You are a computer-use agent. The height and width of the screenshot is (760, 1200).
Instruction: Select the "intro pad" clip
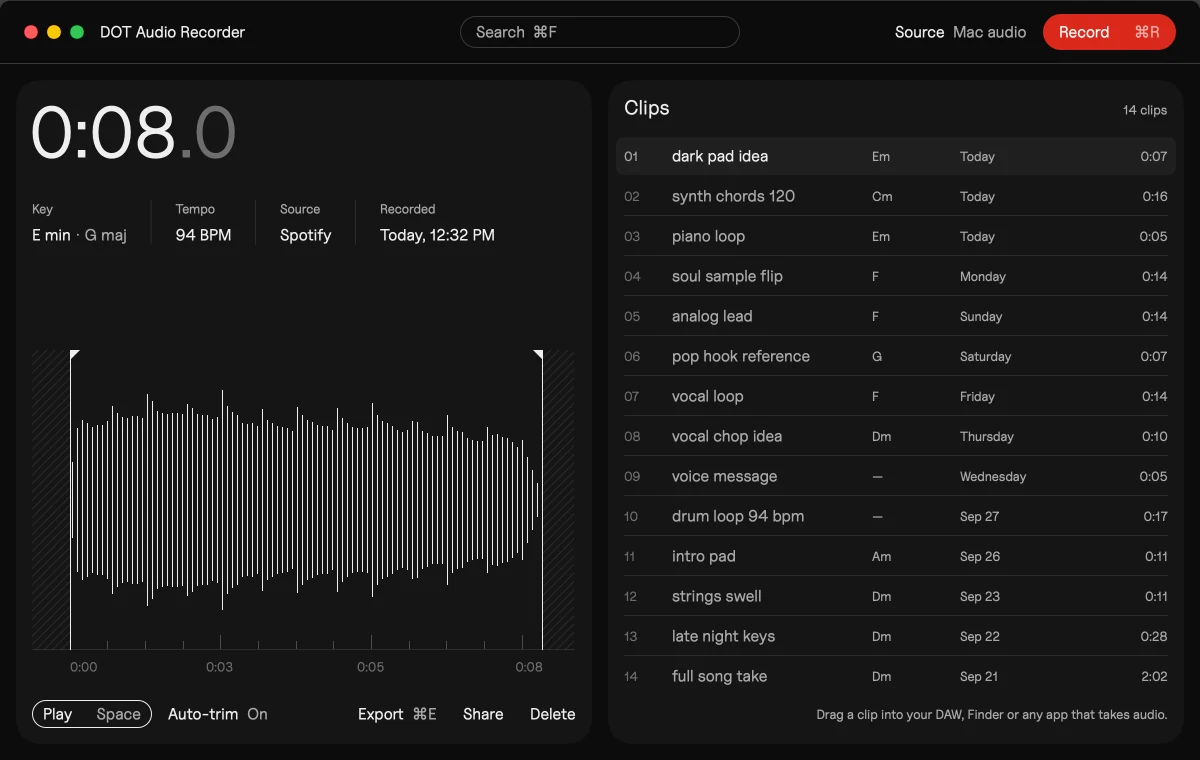click(x=896, y=556)
